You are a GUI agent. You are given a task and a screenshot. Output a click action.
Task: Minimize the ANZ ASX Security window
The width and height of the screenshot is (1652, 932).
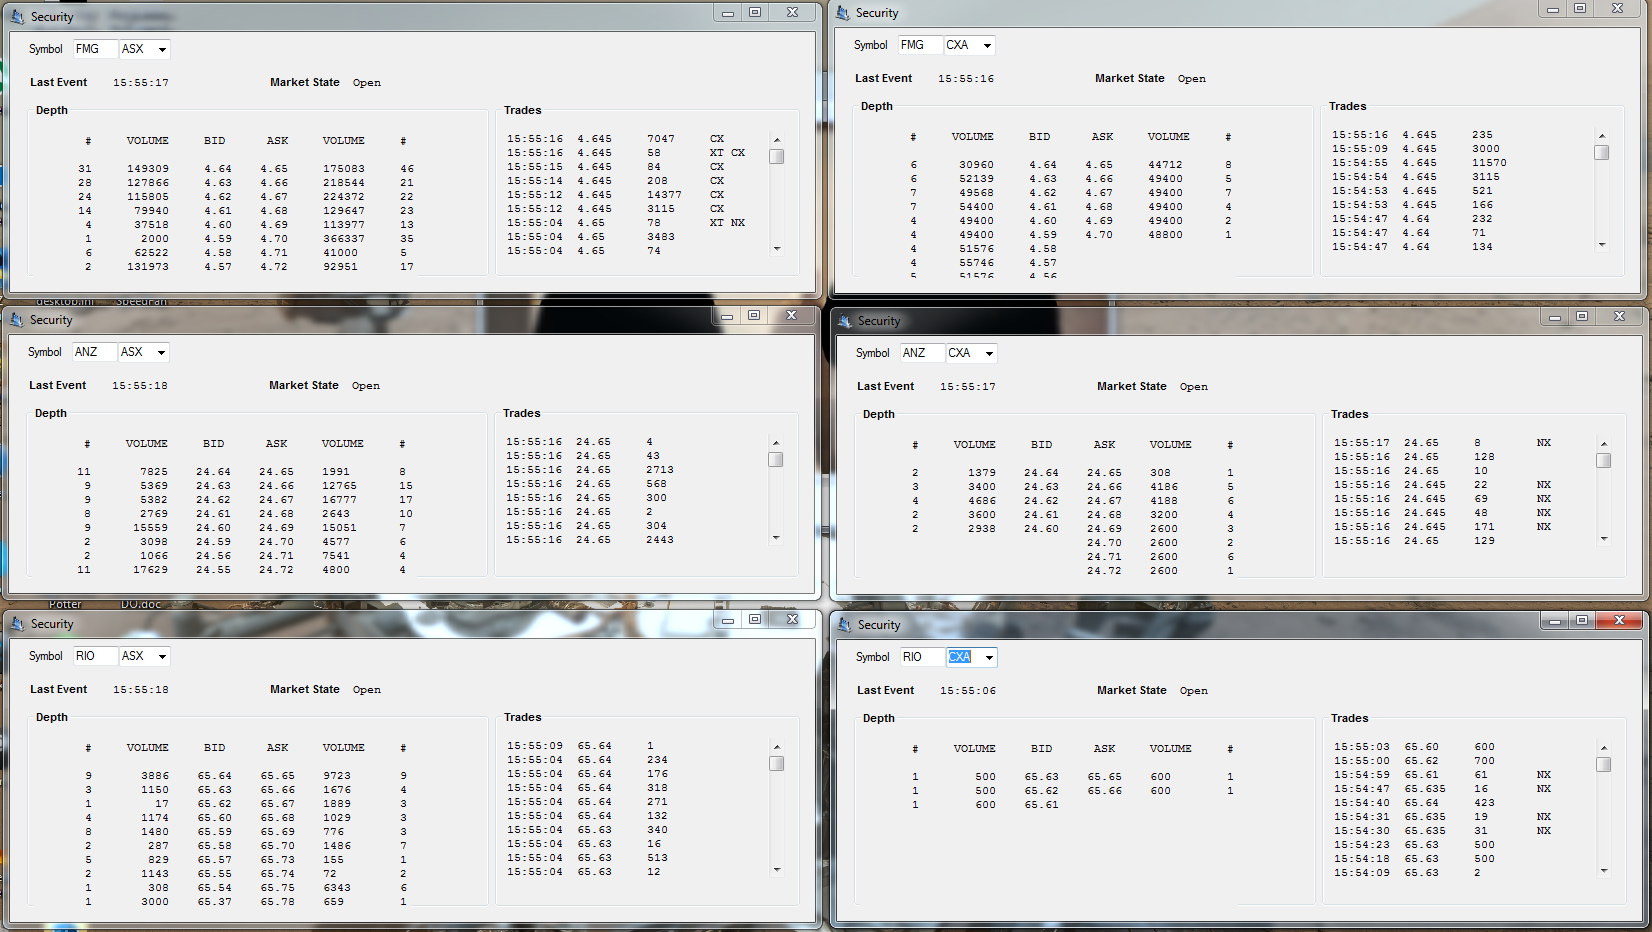[727, 315]
